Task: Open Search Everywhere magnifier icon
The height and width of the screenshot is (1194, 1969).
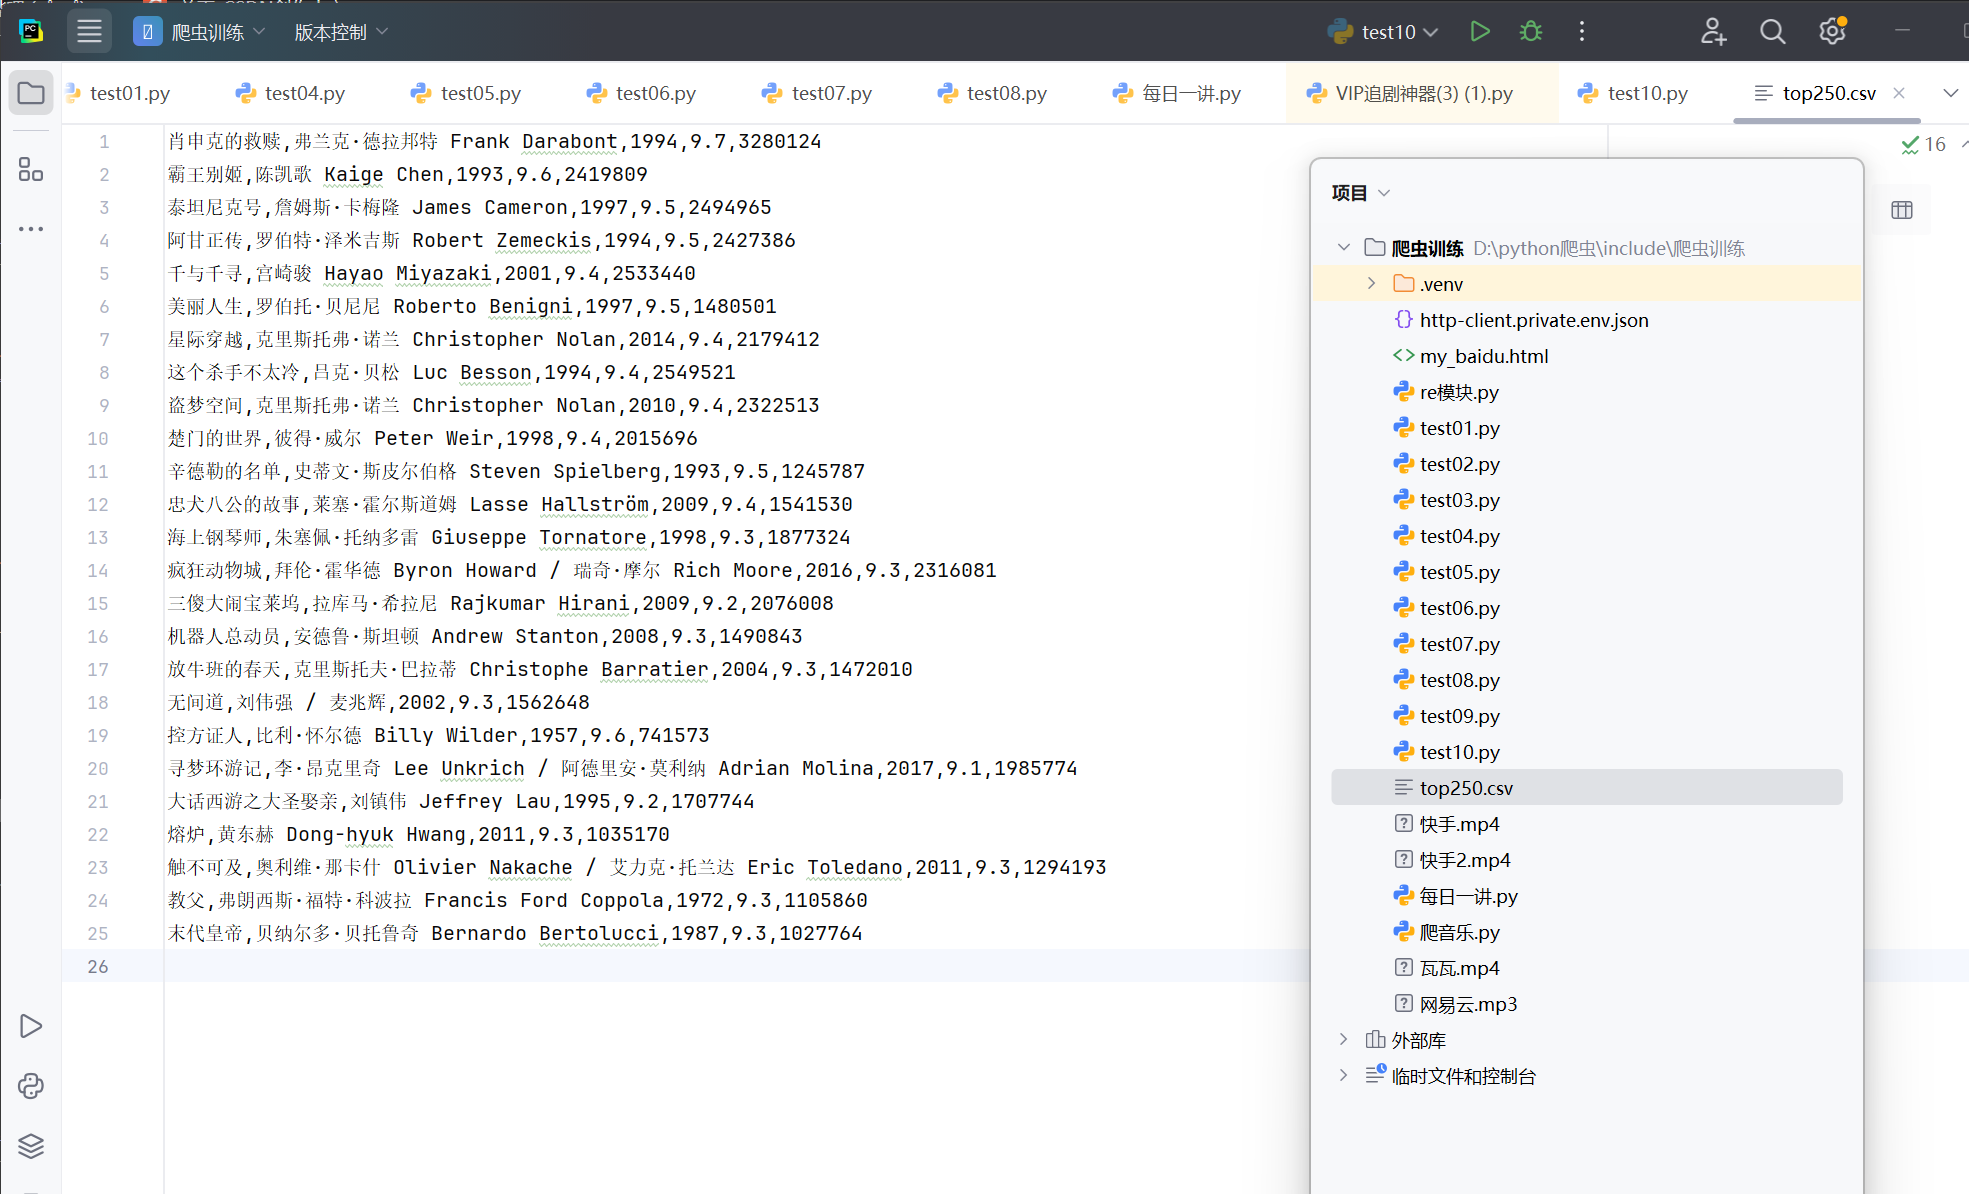Action: [x=1772, y=32]
